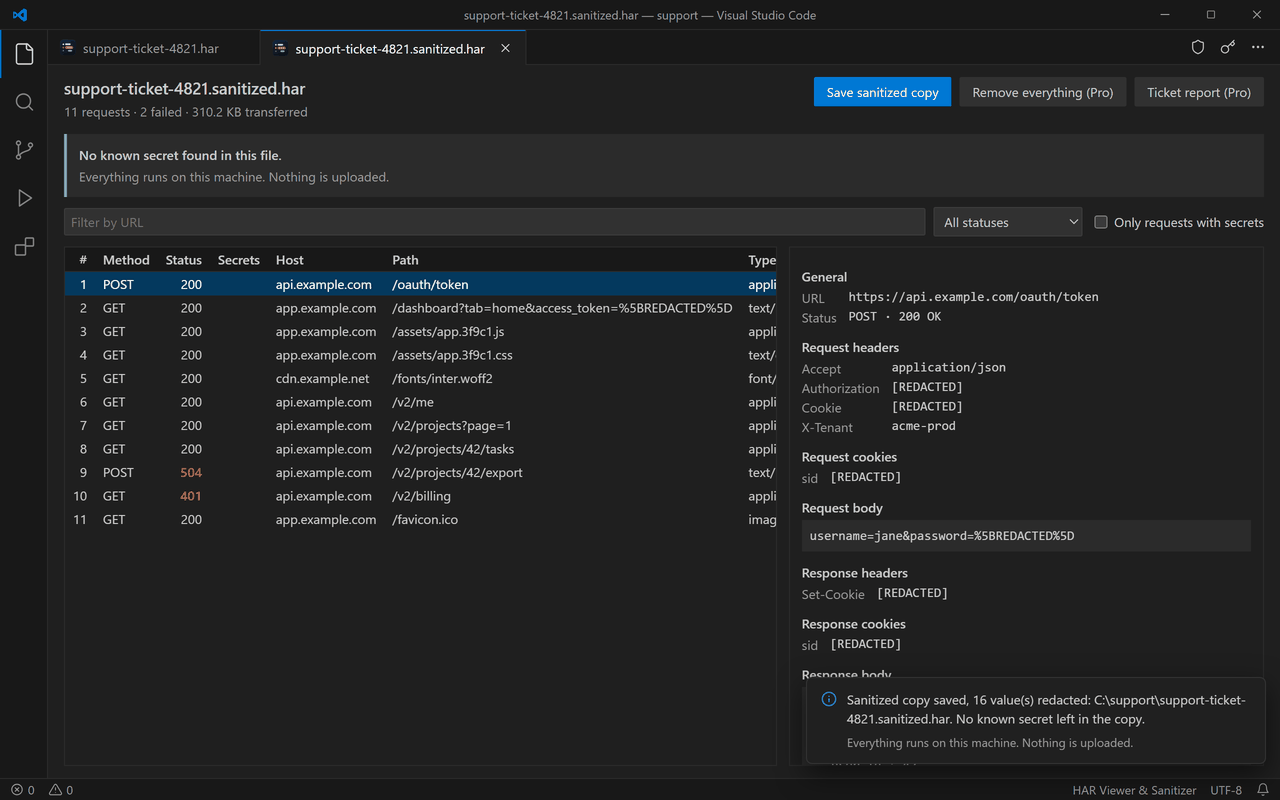Focus the Filter by URL field

coord(494,222)
